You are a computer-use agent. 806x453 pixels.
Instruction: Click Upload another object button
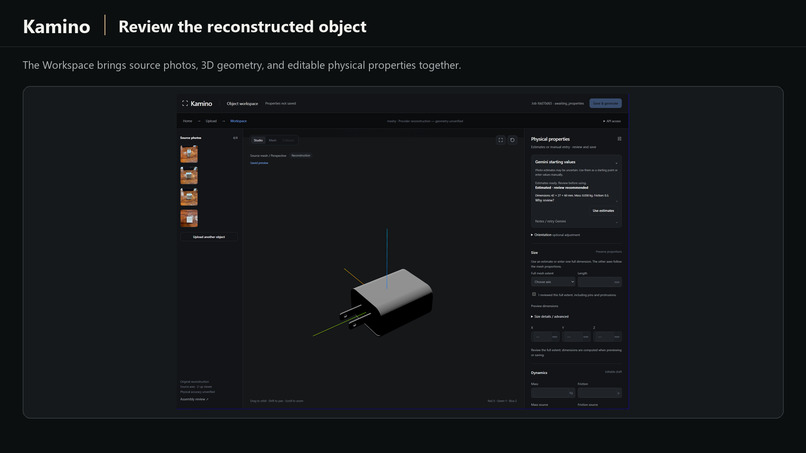point(209,237)
